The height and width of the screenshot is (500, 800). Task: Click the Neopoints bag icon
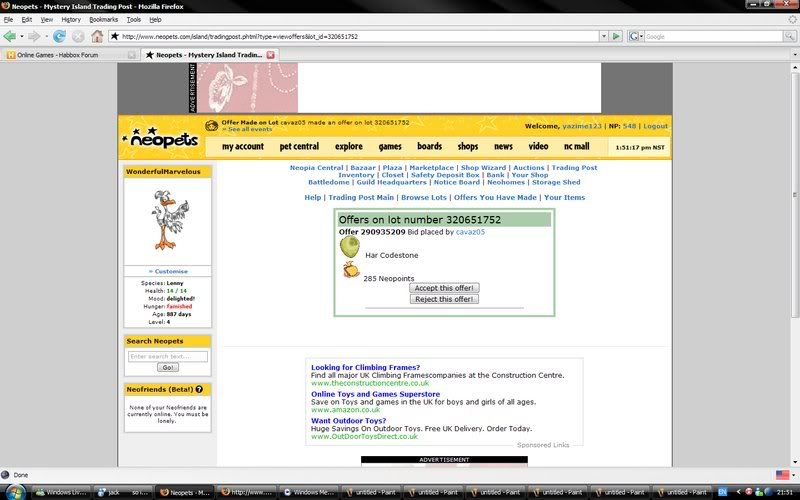(349, 270)
